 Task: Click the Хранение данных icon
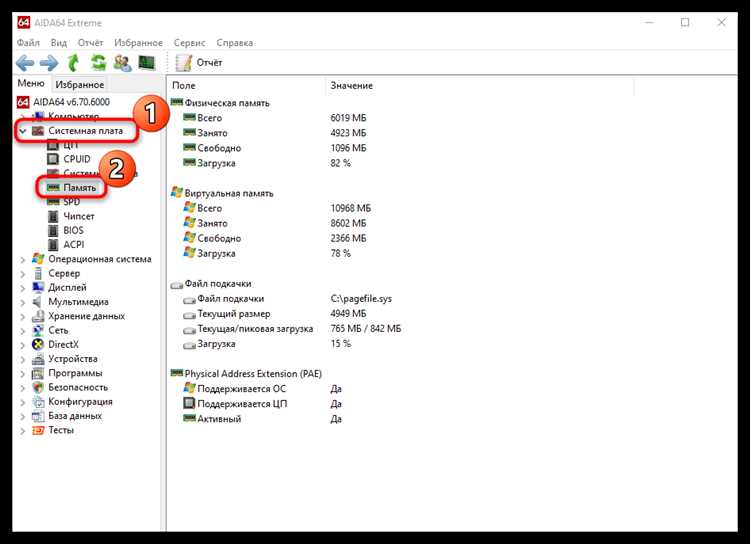click(x=38, y=316)
